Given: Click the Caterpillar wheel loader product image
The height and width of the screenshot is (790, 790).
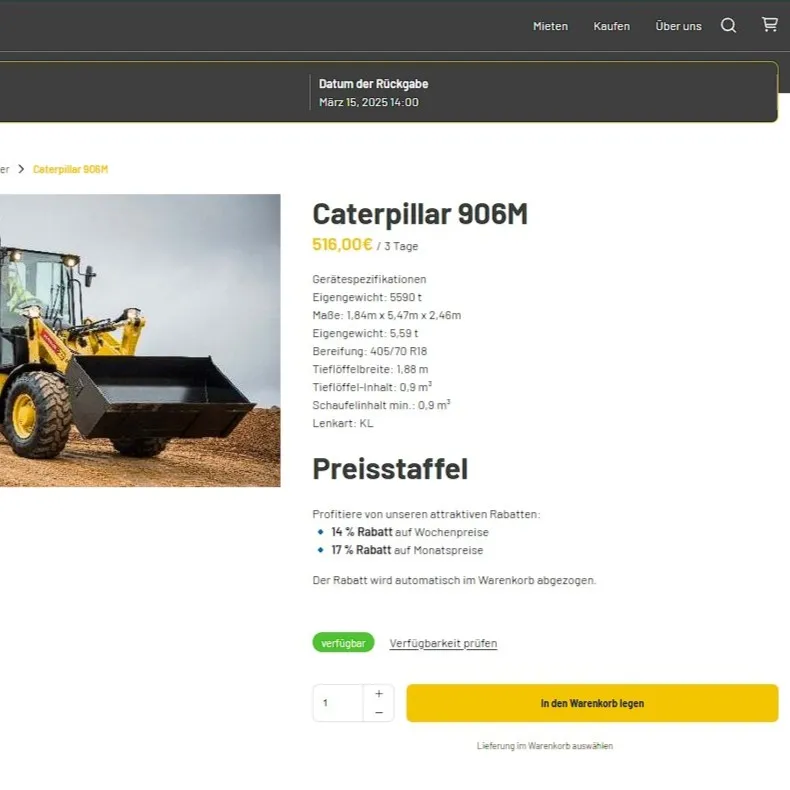Looking at the screenshot, I should (x=140, y=340).
